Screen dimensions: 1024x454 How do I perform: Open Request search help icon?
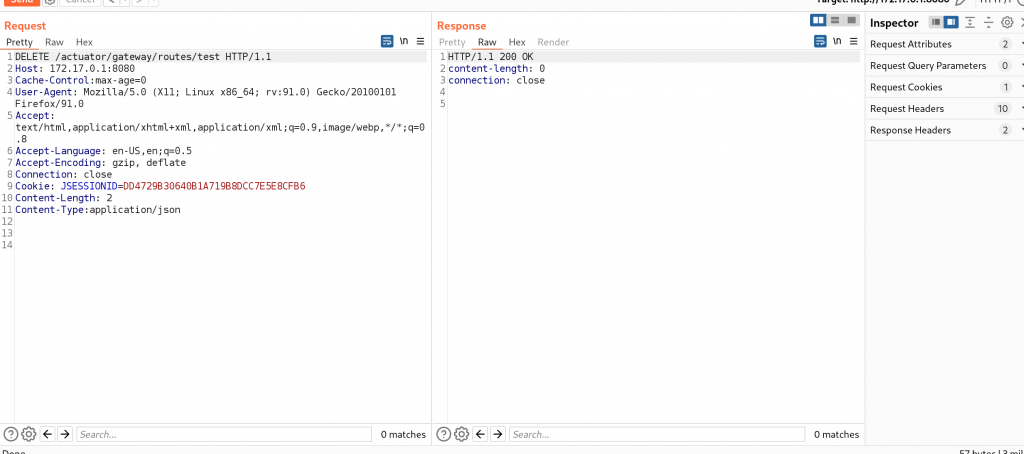pyautogui.click(x=10, y=434)
